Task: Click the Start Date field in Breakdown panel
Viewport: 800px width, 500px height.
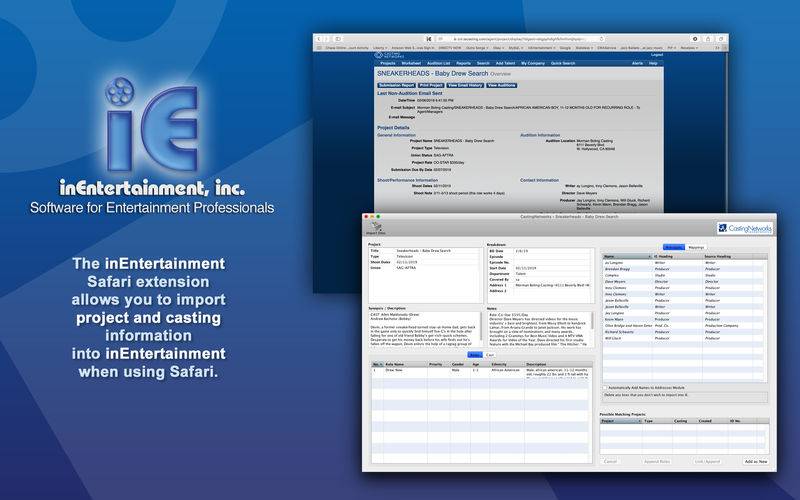Action: (553, 268)
